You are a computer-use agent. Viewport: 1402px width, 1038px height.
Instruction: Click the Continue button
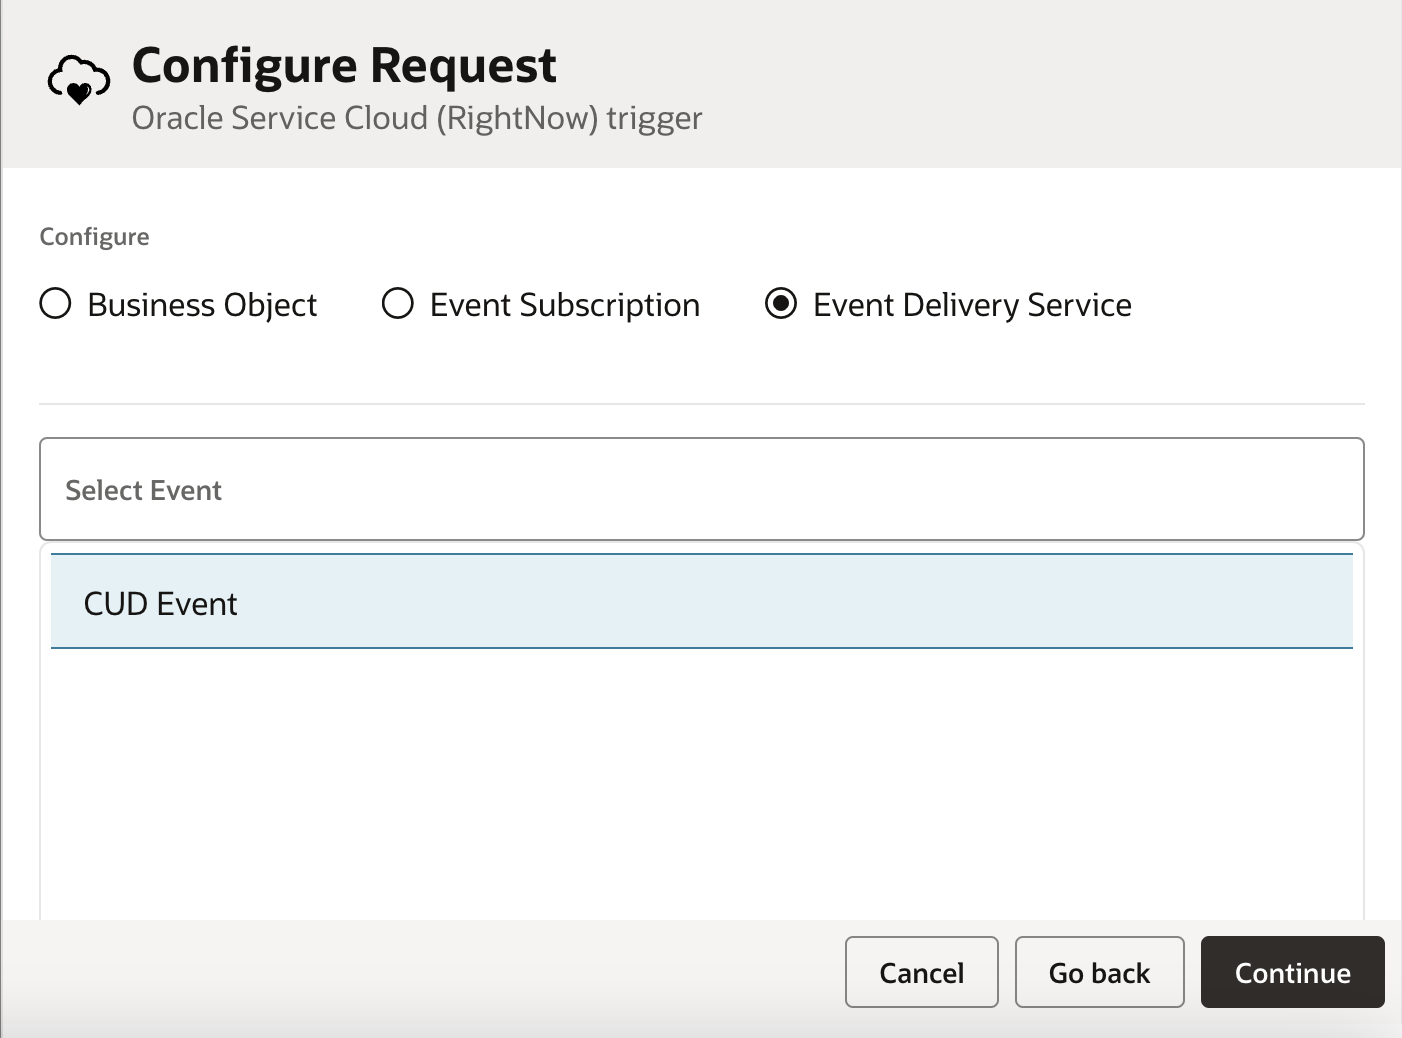[1293, 972]
